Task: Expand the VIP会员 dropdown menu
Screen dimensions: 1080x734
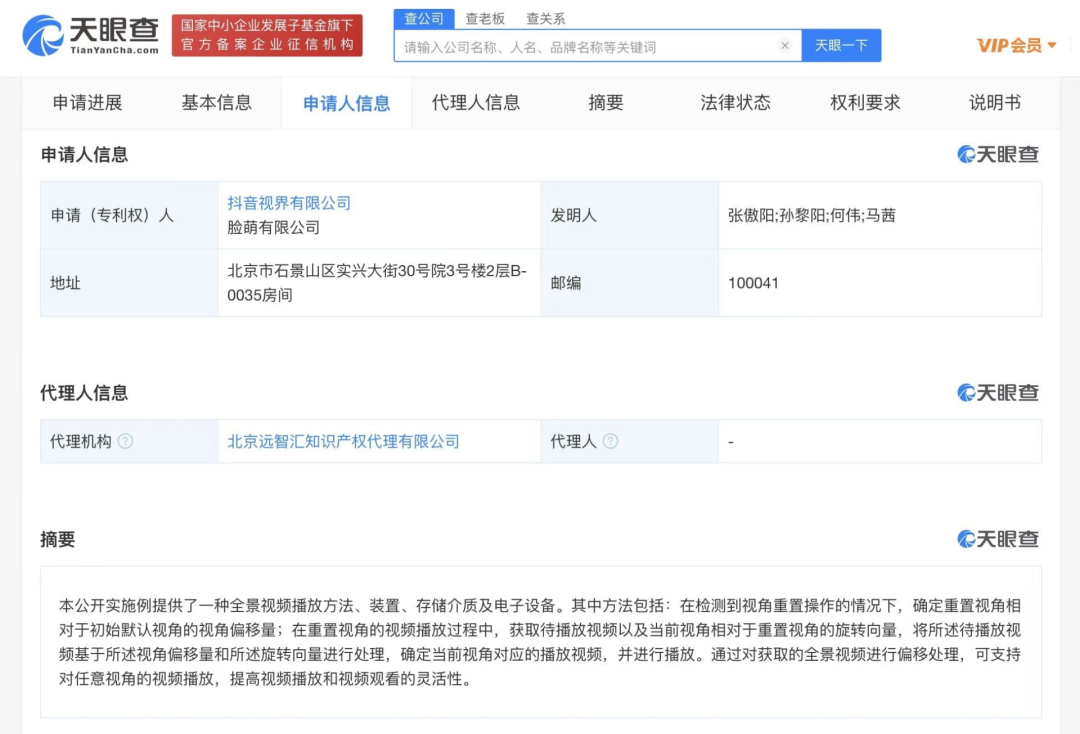Action: (x=1014, y=44)
